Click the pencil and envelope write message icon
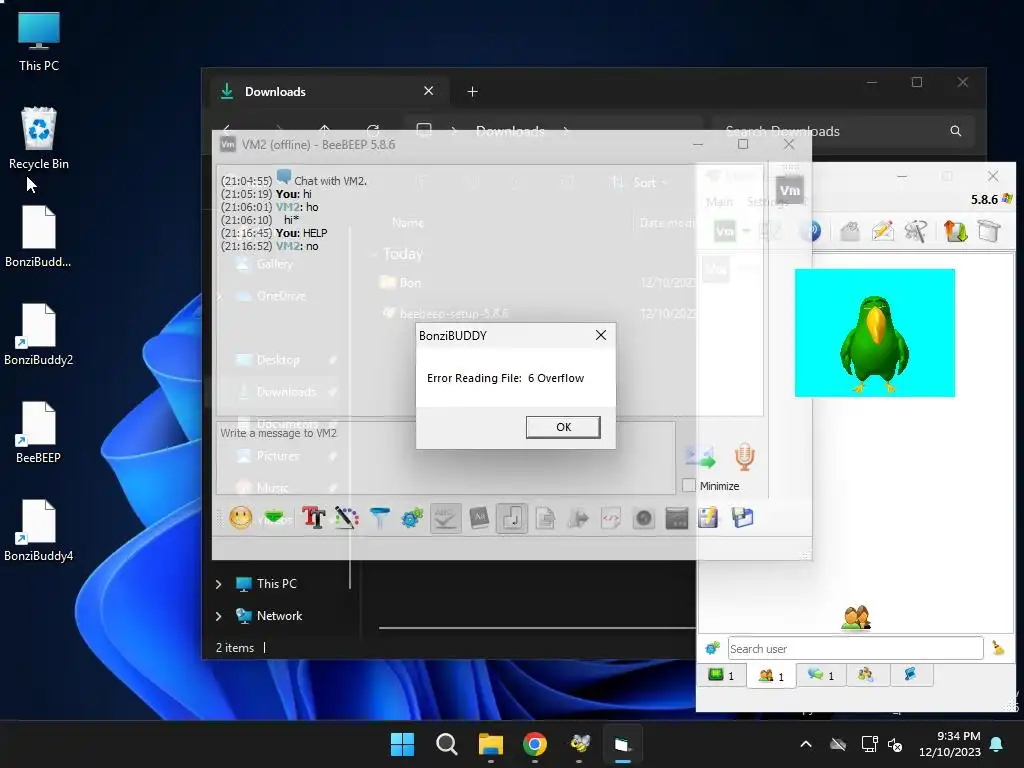 click(882, 231)
